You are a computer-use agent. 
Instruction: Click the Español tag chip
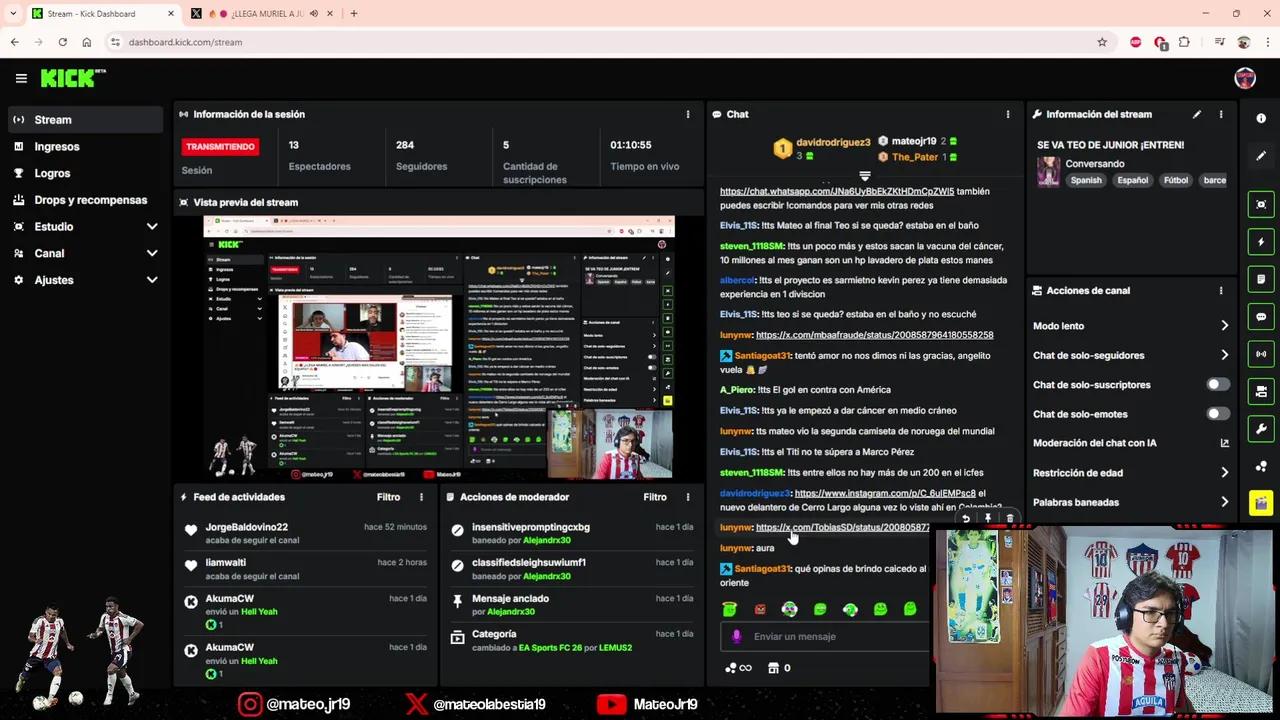coord(1132,180)
